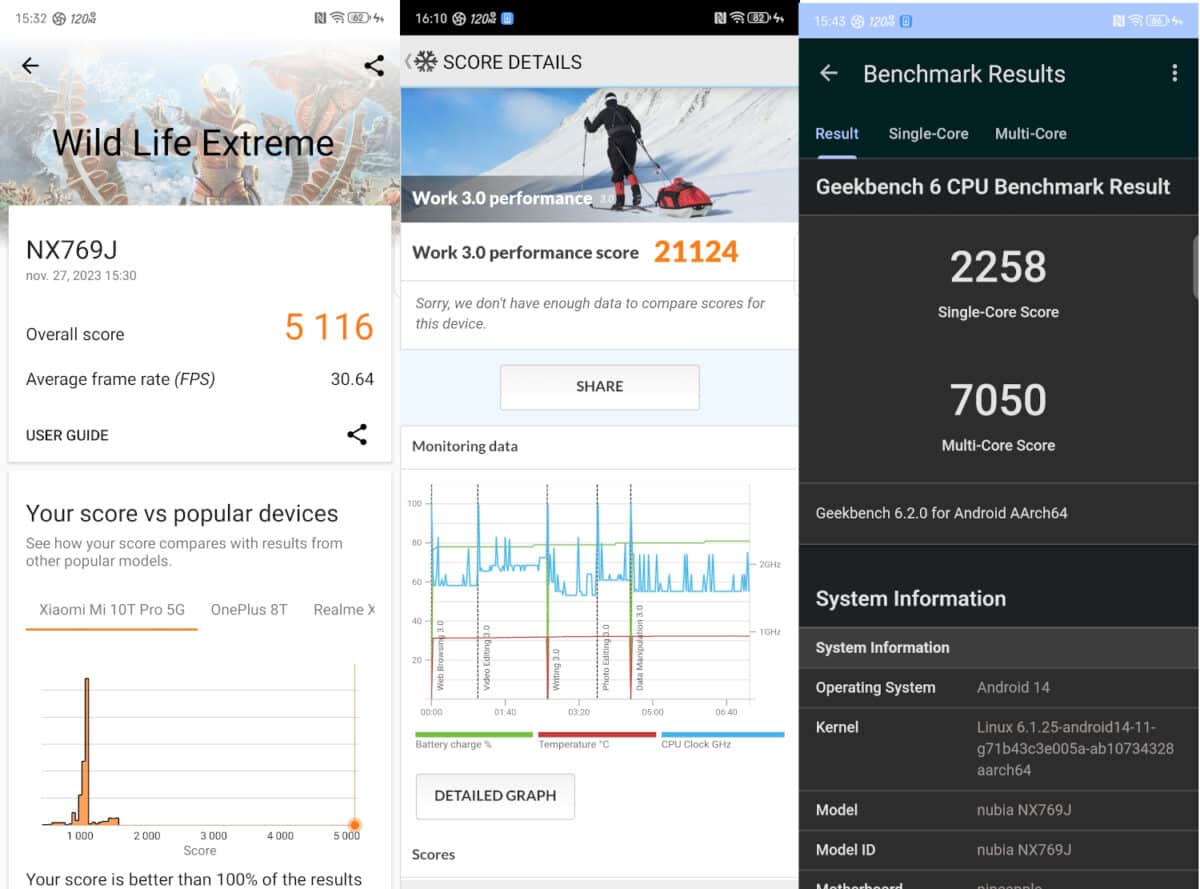Select the Xiaomi Mi 10T Pro 5G tab
Viewport: 1200px width, 889px height.
coord(112,609)
